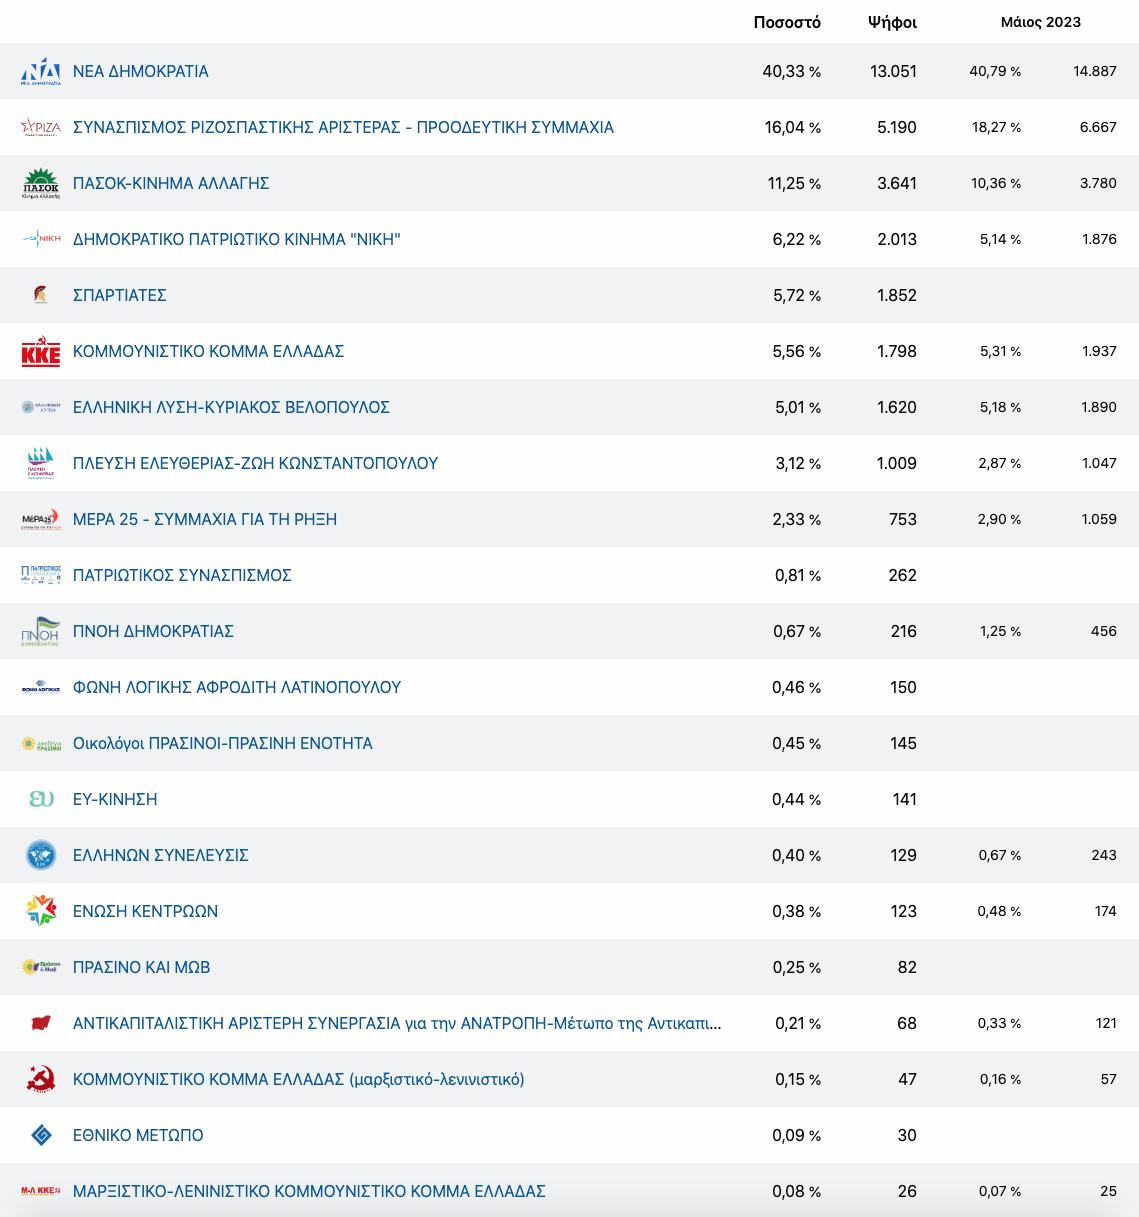This screenshot has height=1217, width=1139.
Task: Open the ΑΝΤΙΚΑΠΙΤΑΛΙΣΤΙΚΗ ΑΡΙΣΤΕΡΗ ΣΥΝΕΡΓΑΣΙΑ link
Action: tap(397, 1023)
